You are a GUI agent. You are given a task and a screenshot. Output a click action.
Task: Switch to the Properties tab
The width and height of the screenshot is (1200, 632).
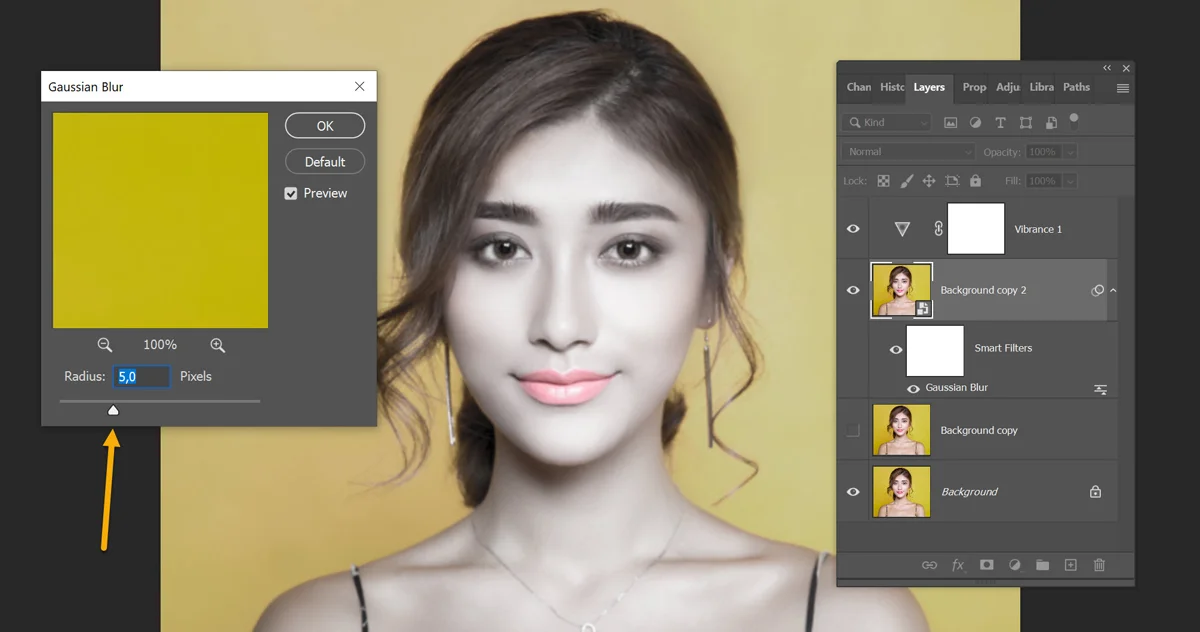click(x=974, y=87)
